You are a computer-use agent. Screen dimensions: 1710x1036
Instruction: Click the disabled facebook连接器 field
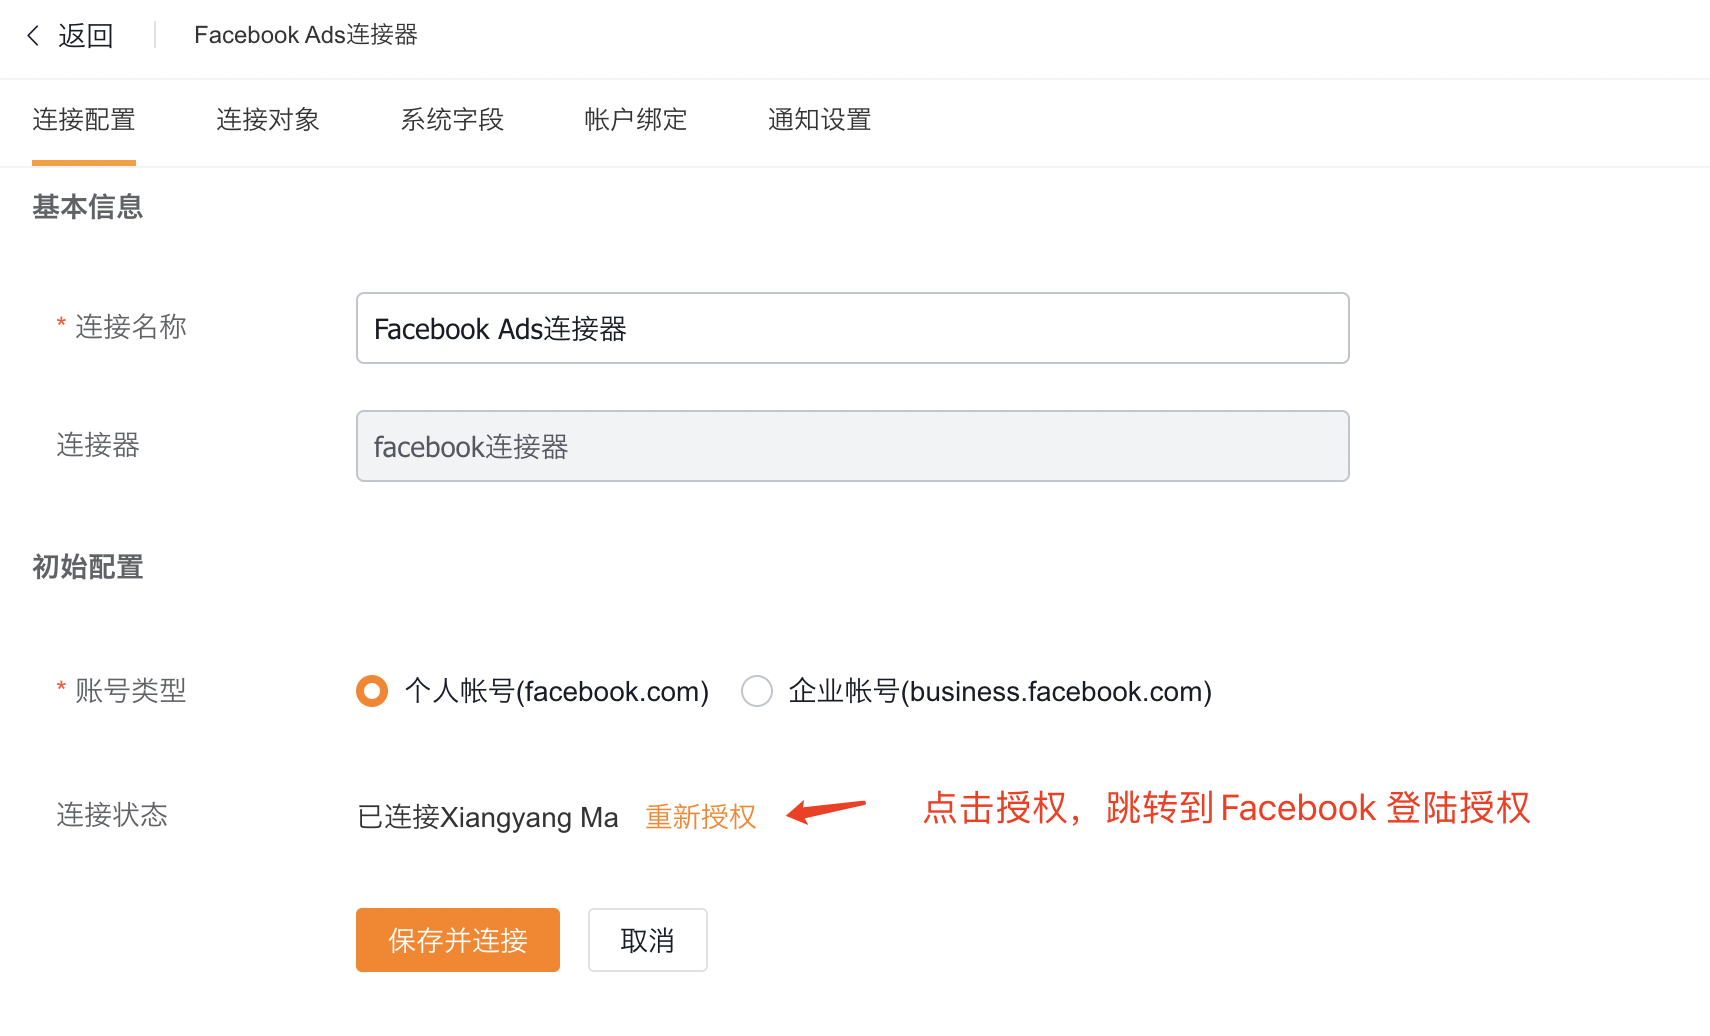coord(853,446)
